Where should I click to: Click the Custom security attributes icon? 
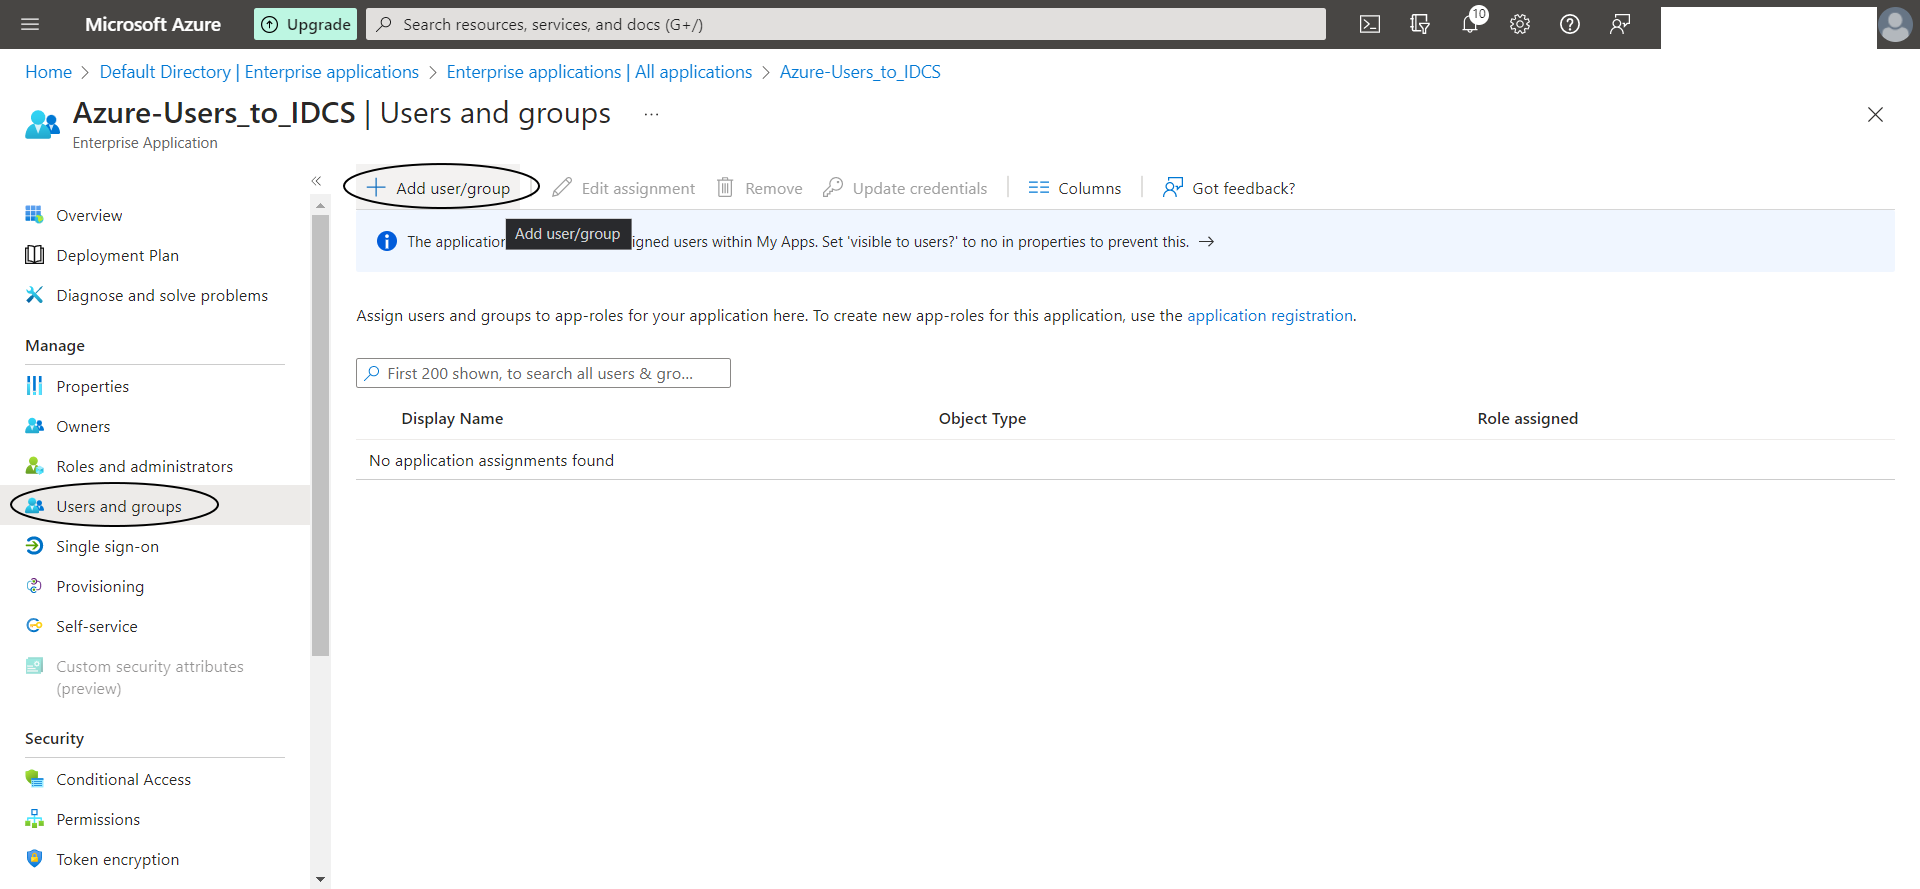(x=34, y=666)
